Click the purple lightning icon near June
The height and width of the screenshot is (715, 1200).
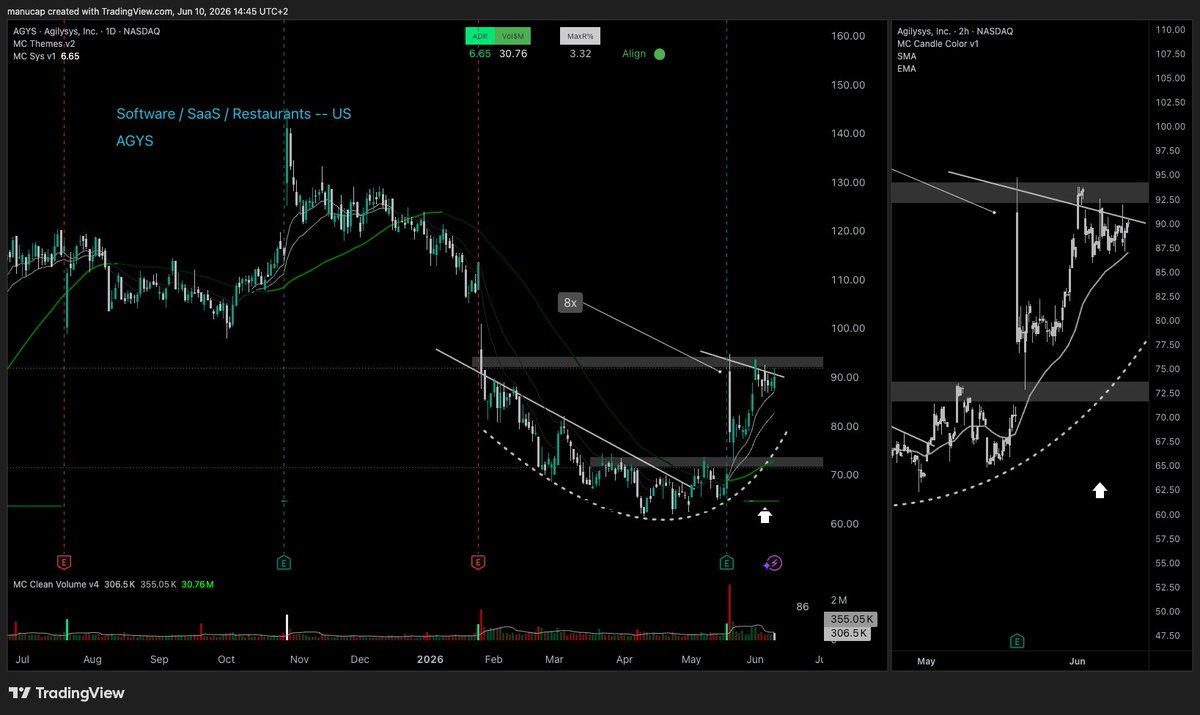pyautogui.click(x=773, y=563)
